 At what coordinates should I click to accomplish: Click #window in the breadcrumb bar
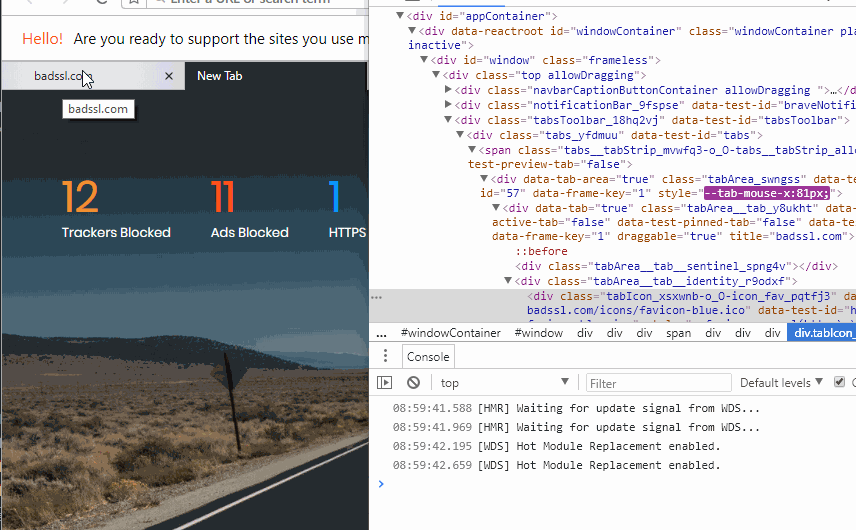point(539,332)
